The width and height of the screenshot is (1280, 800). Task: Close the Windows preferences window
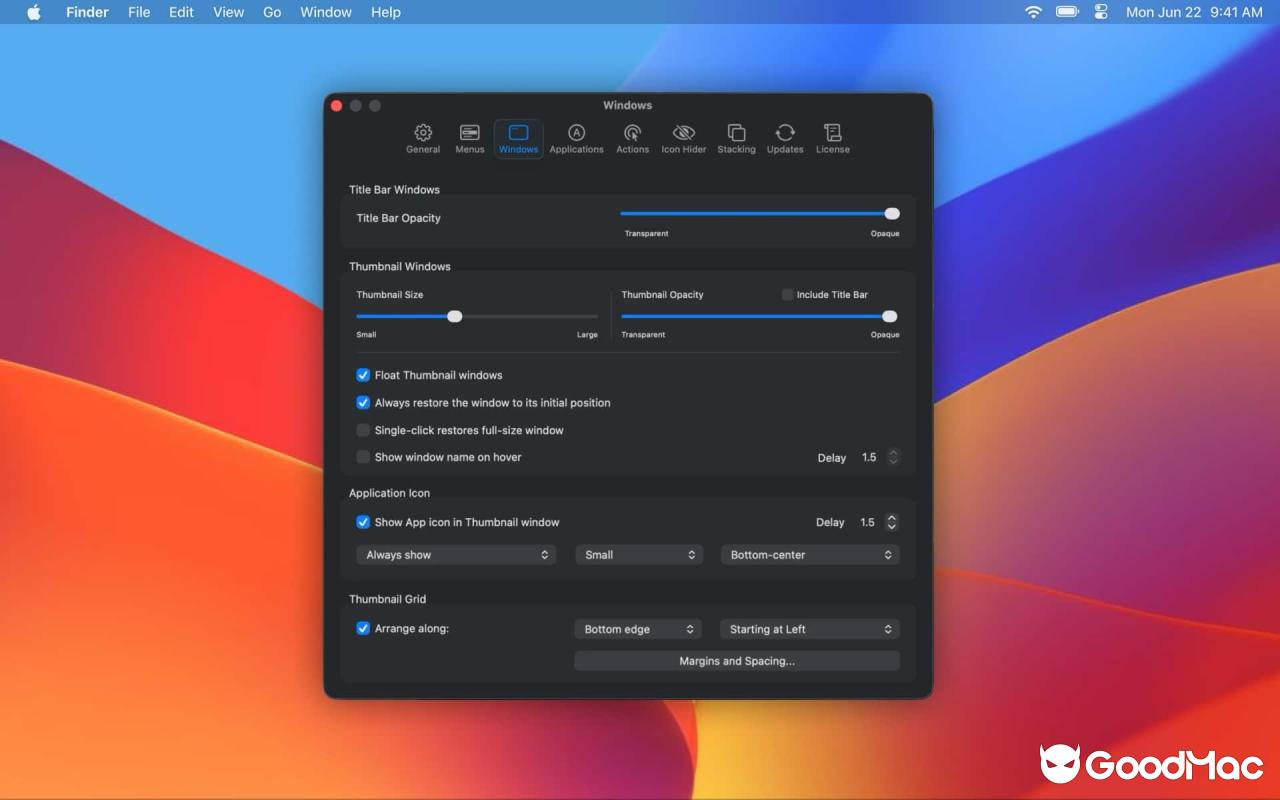[337, 106]
